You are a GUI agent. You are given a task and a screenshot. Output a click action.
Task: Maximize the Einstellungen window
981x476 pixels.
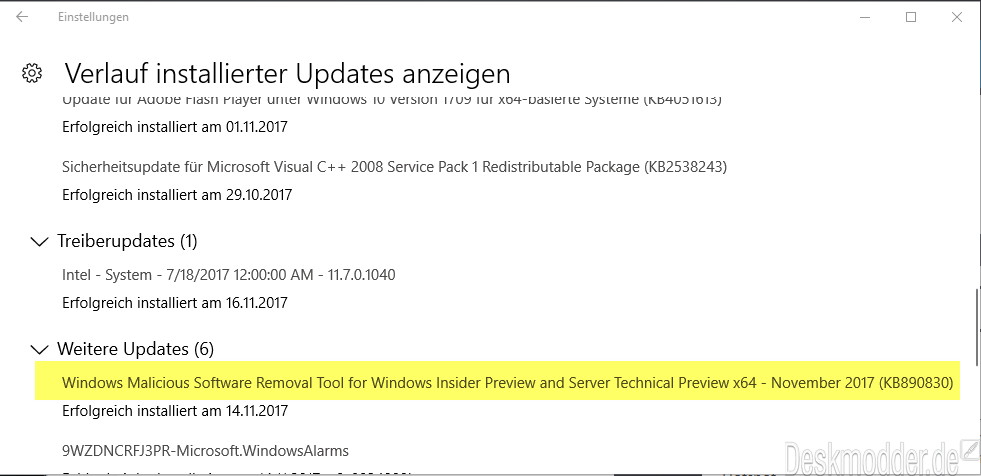pos(911,18)
